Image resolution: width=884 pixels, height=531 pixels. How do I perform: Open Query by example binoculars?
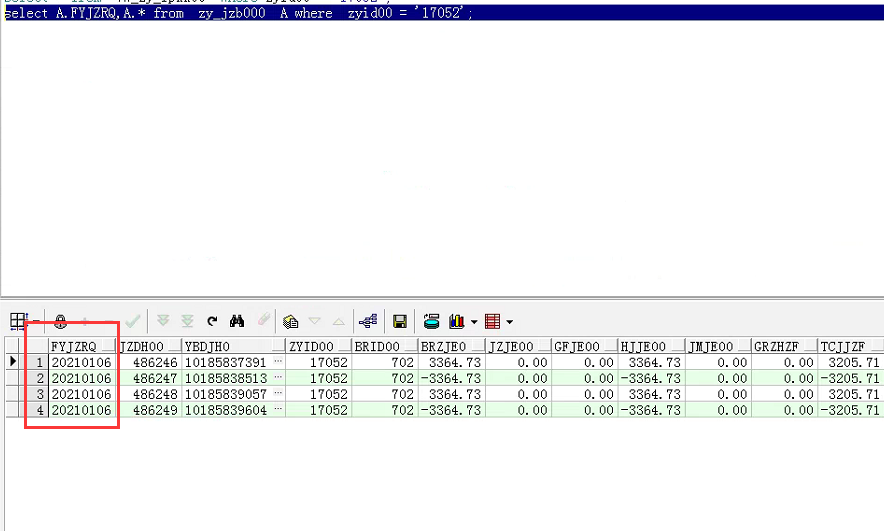click(237, 321)
